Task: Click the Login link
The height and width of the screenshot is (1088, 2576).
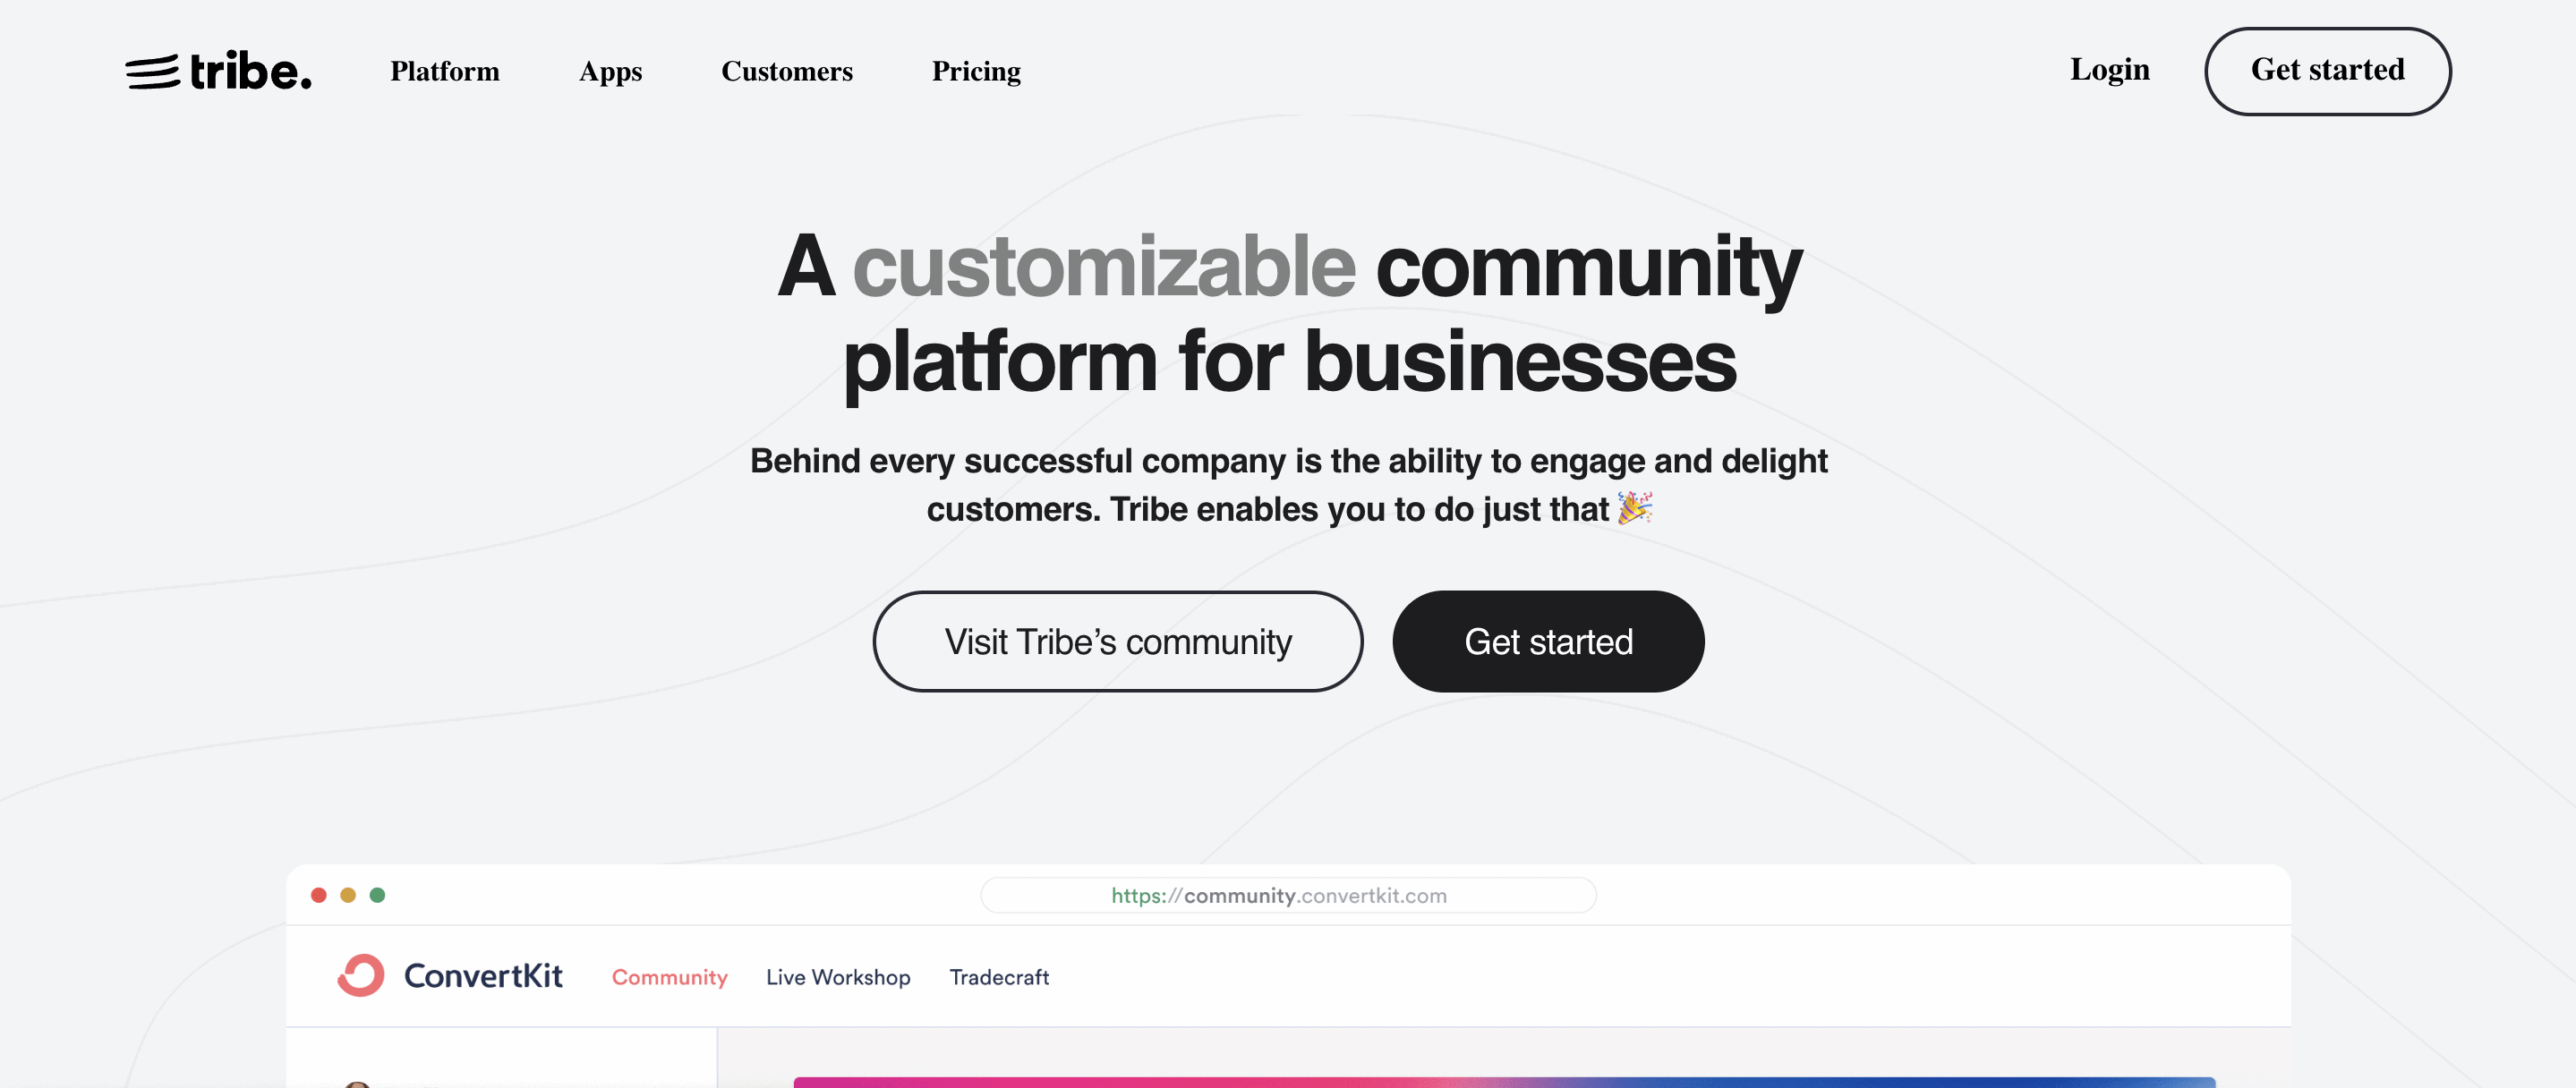Action: pos(2109,70)
